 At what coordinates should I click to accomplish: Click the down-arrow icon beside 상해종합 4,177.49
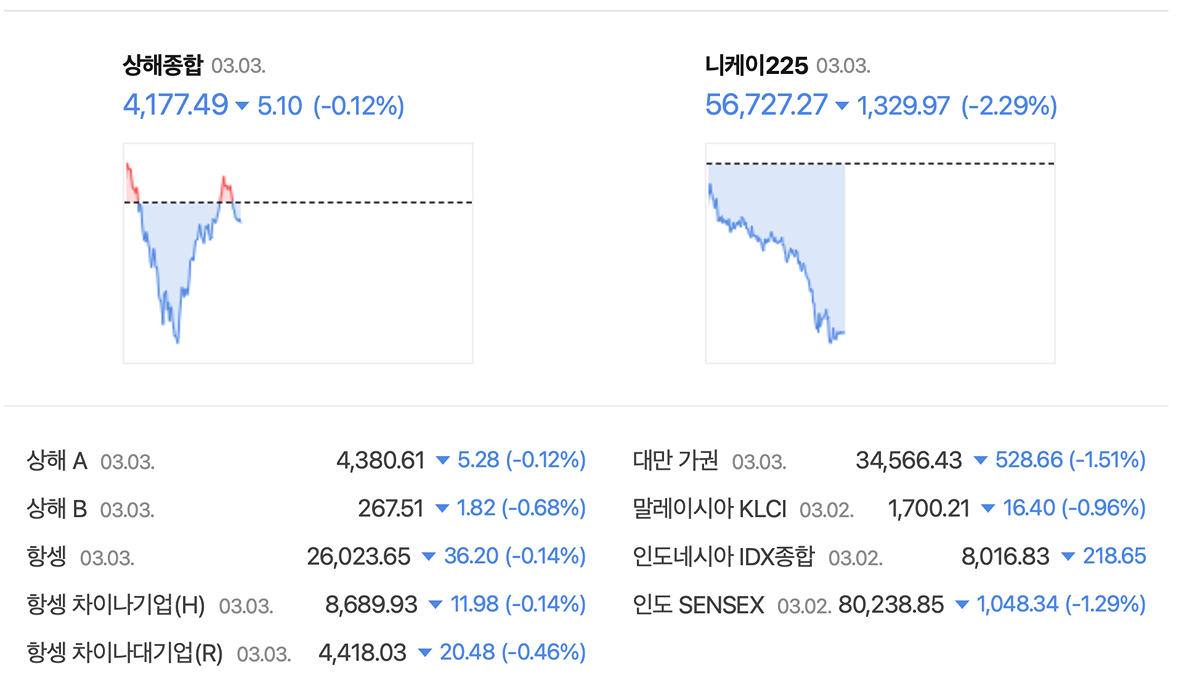coord(241,106)
